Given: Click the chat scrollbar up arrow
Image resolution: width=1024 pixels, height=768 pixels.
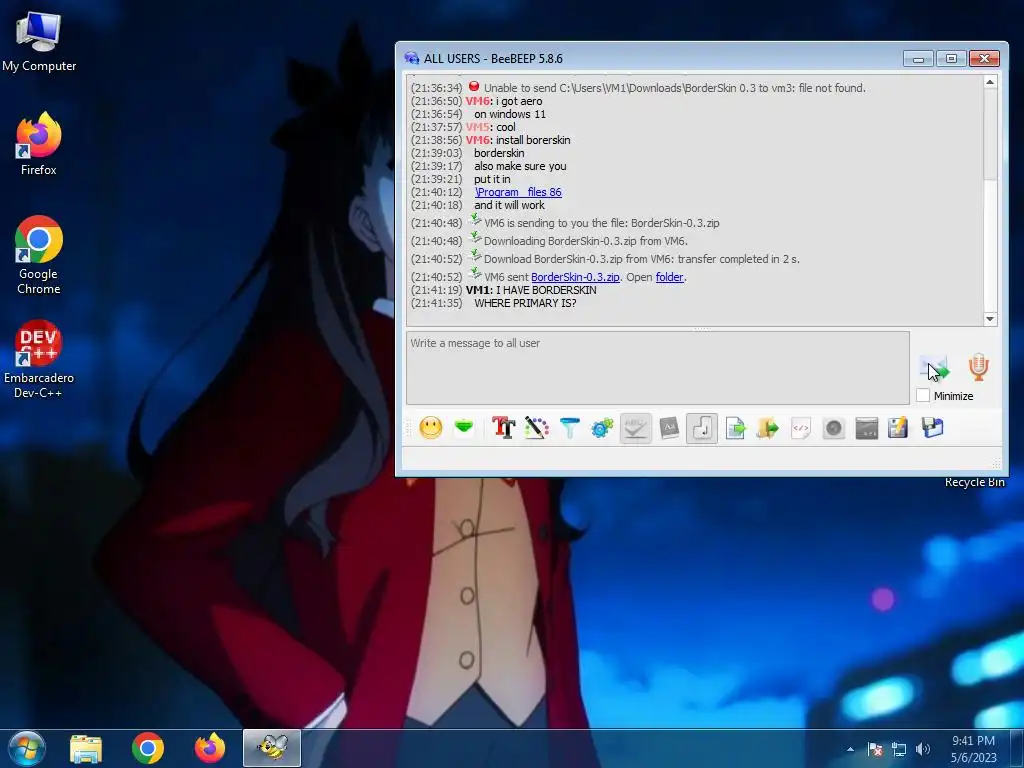Looking at the screenshot, I should point(990,82).
